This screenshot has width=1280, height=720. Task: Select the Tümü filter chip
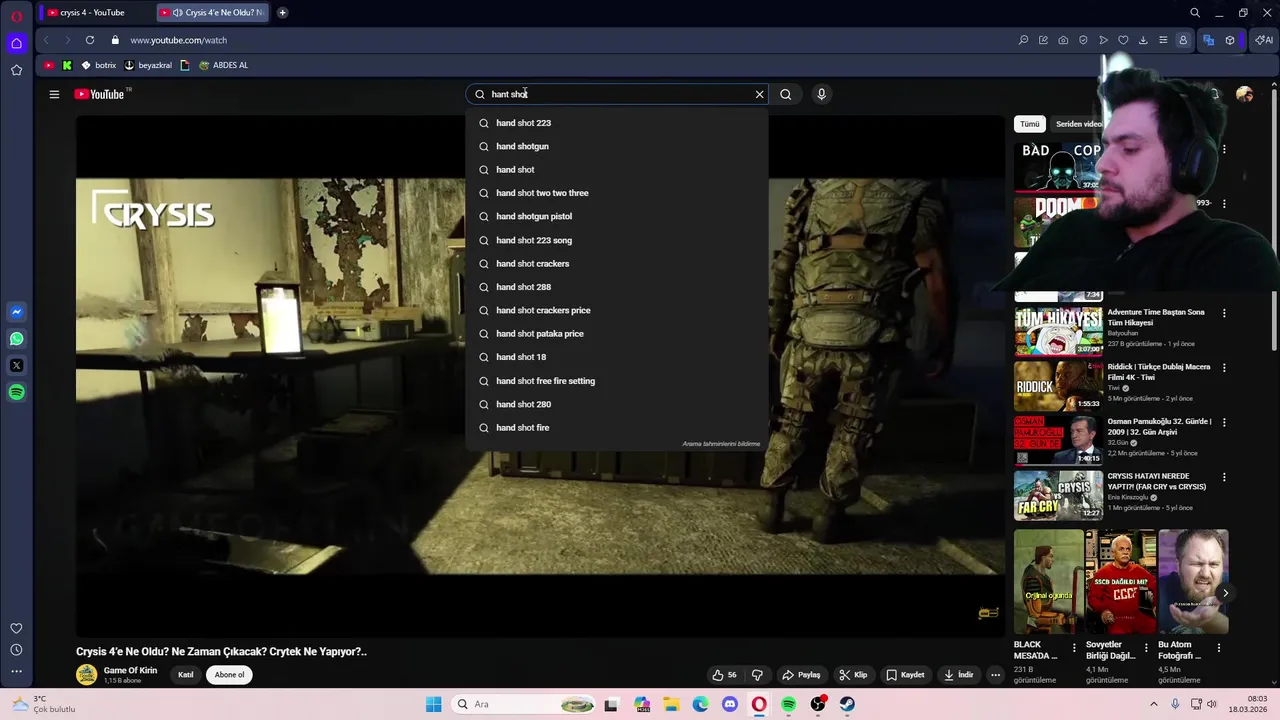coord(1030,124)
